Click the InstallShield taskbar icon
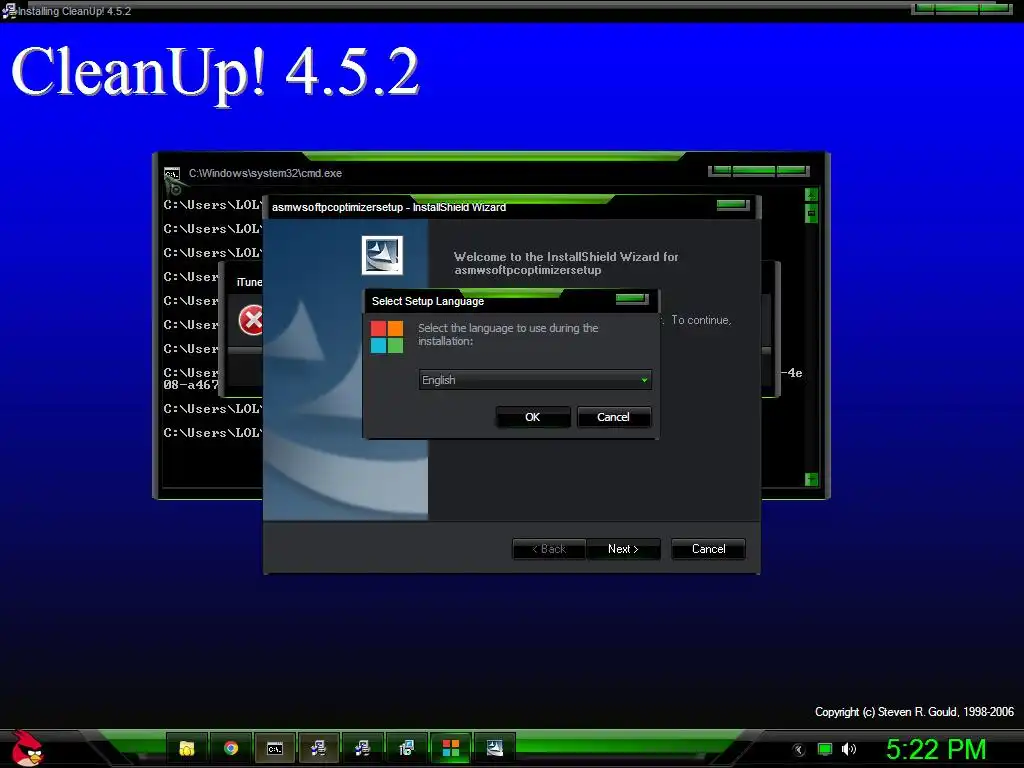Screen dimensions: 1024x768 [x=494, y=748]
